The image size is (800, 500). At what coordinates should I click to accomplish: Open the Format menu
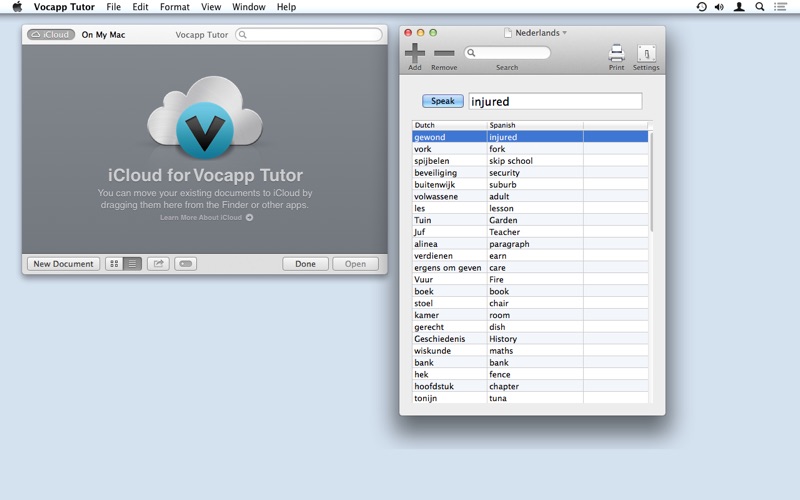pos(174,7)
